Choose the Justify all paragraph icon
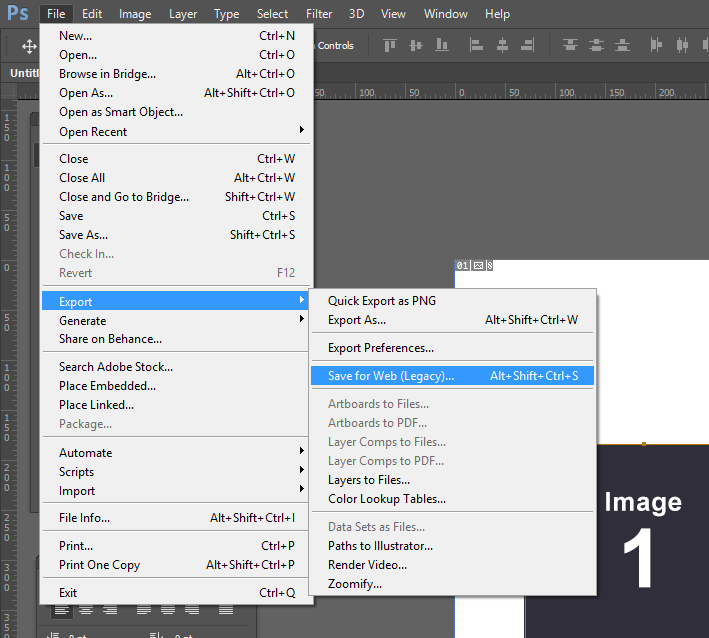The image size is (709, 638). 226,610
